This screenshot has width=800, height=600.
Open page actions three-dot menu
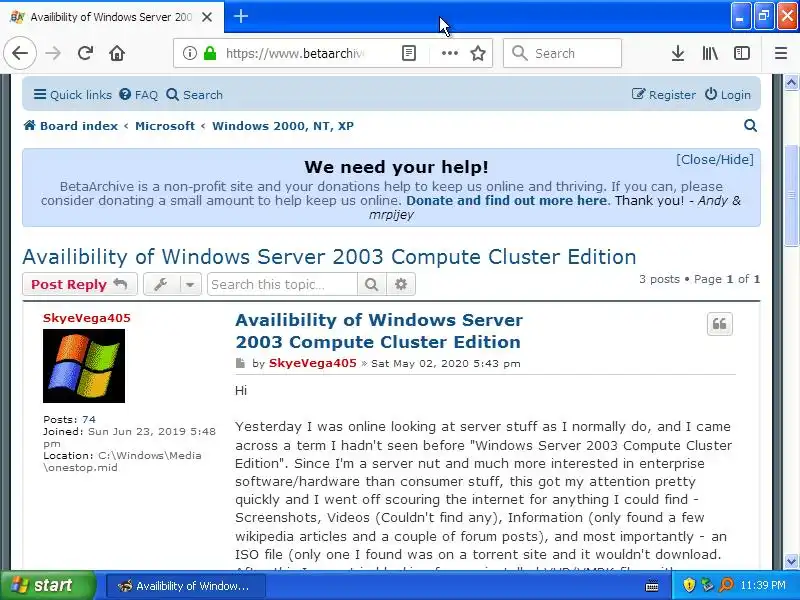click(x=449, y=53)
